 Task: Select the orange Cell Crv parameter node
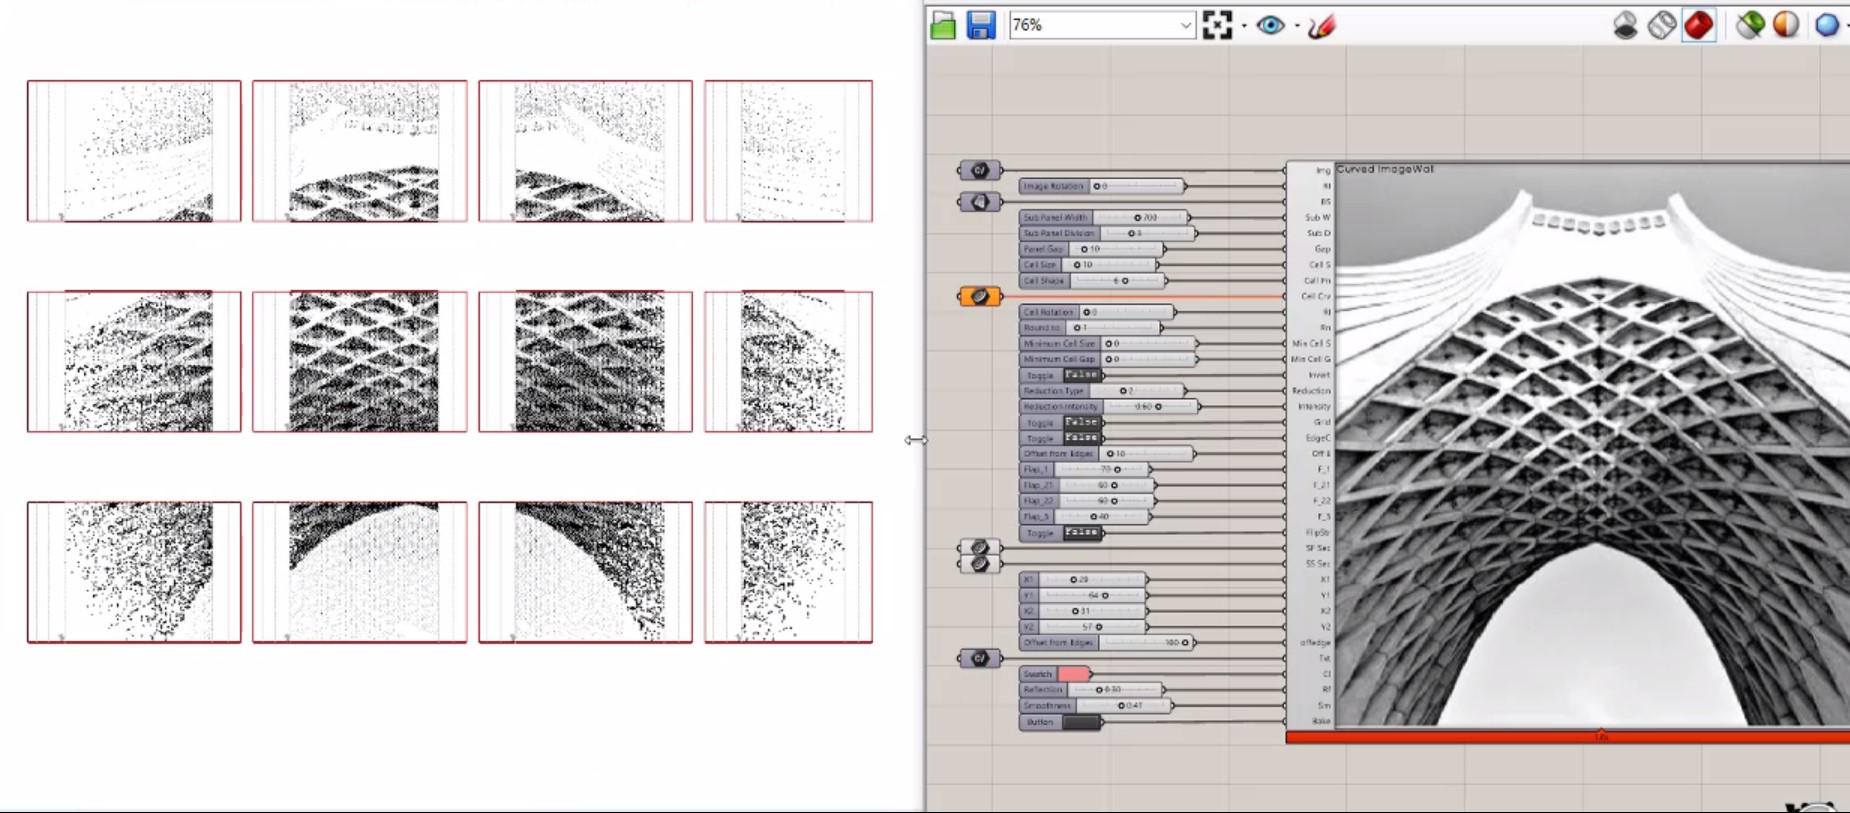[x=979, y=296]
